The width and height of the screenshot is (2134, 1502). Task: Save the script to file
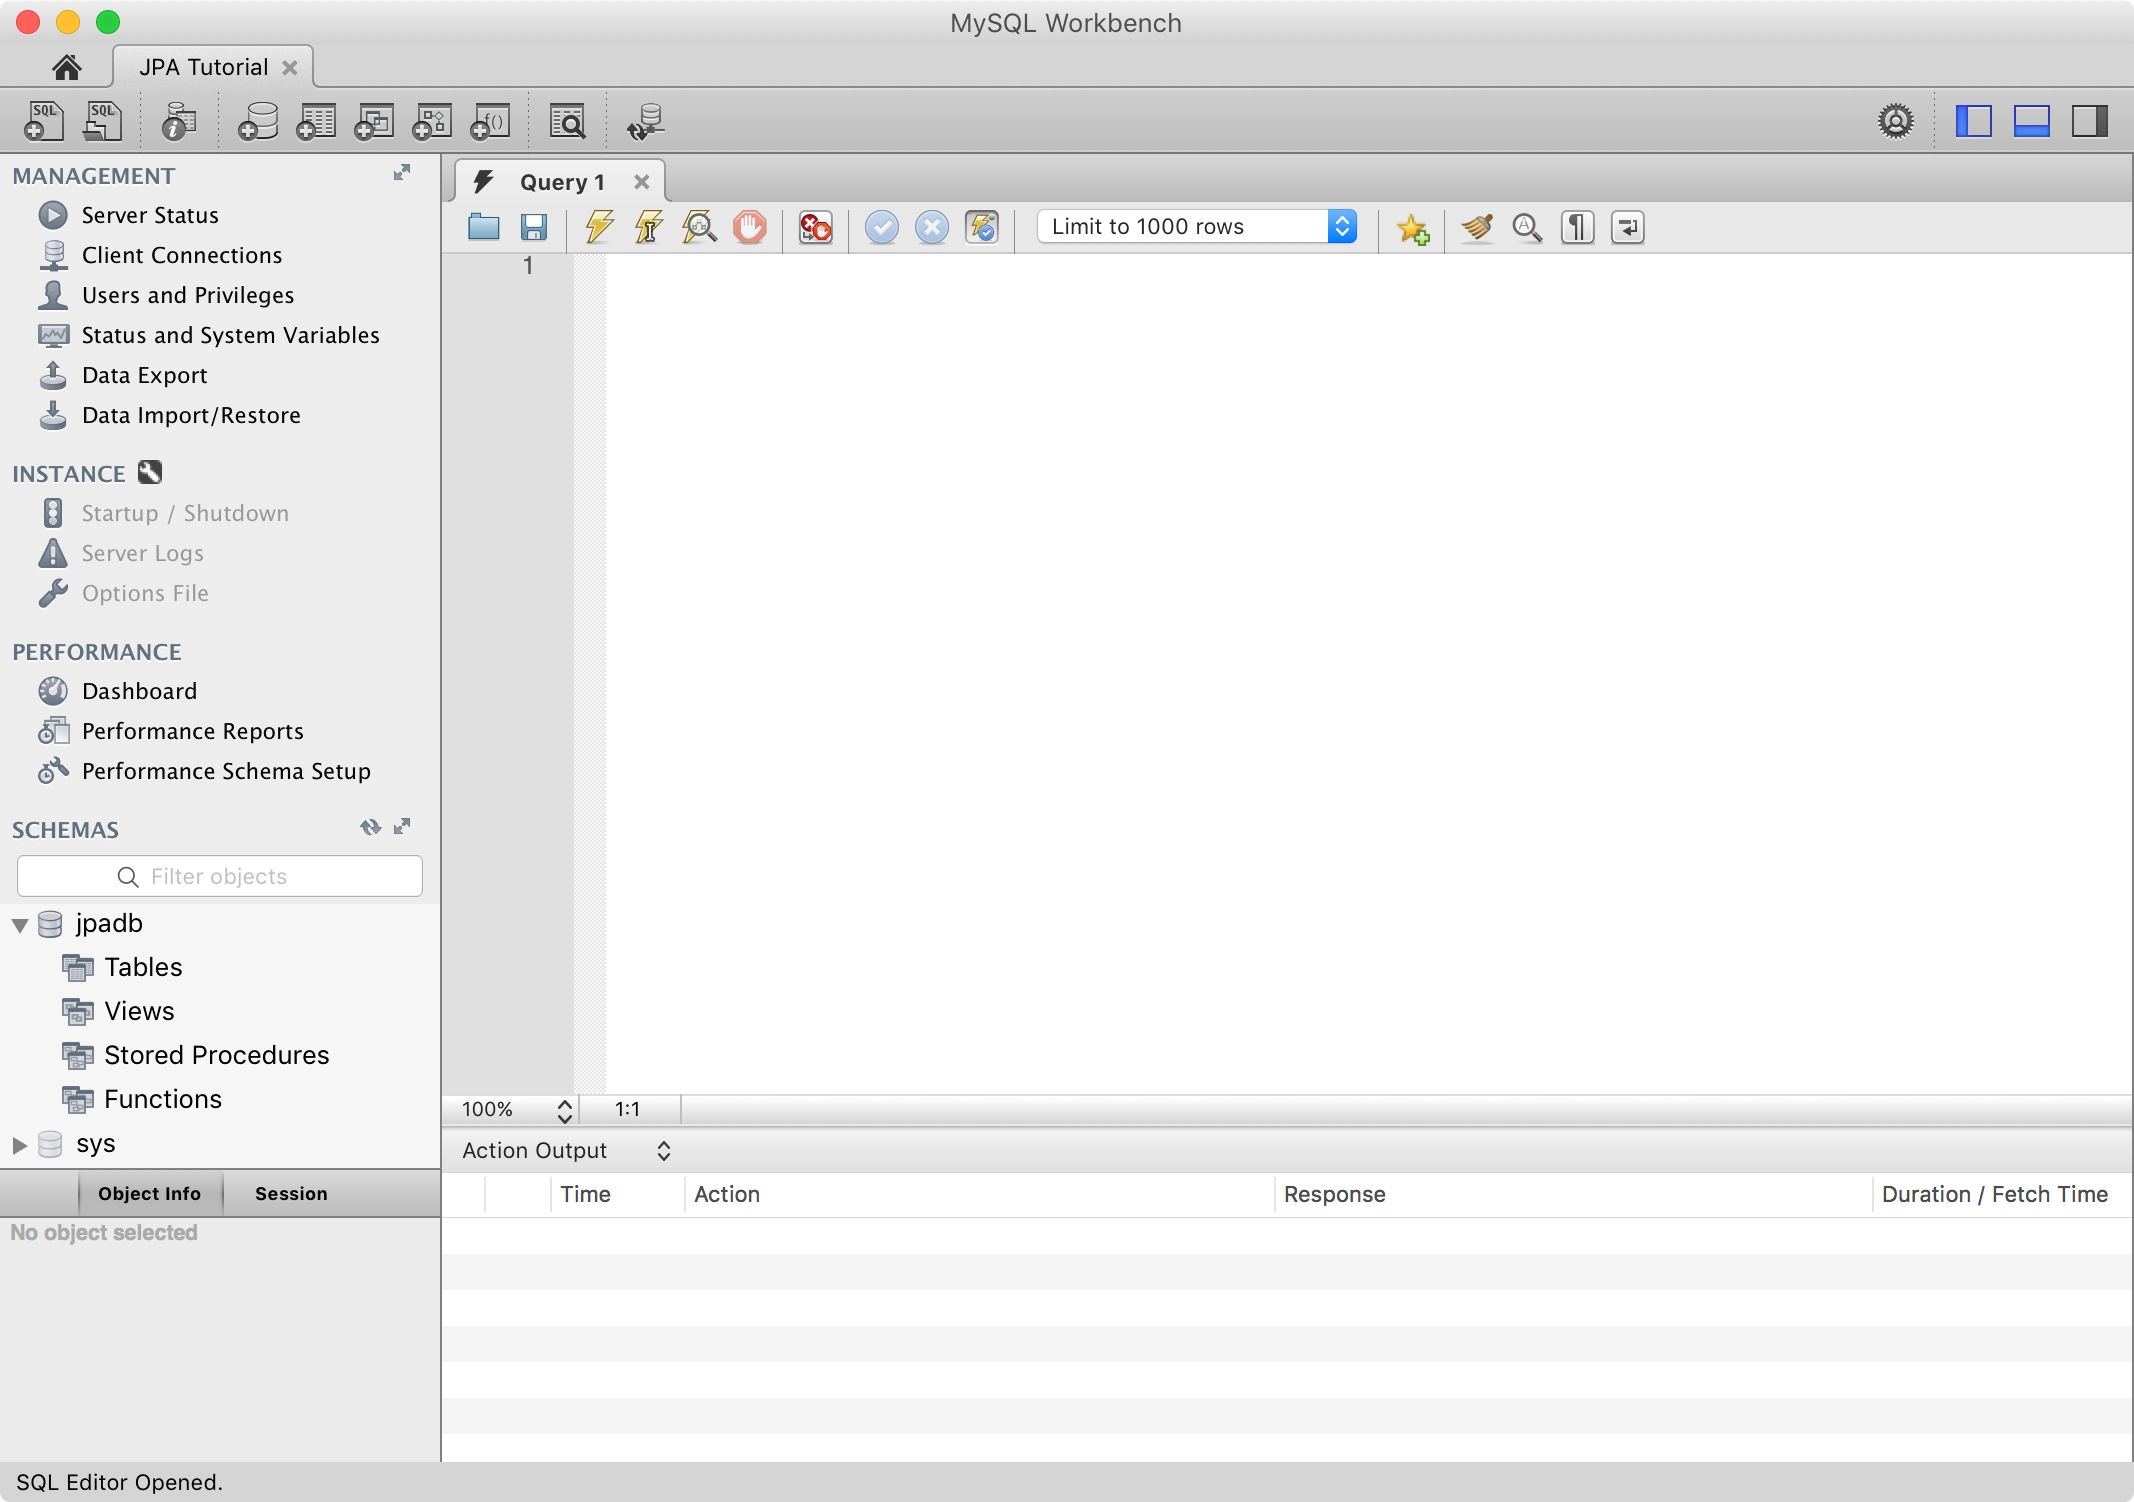pyautogui.click(x=534, y=227)
